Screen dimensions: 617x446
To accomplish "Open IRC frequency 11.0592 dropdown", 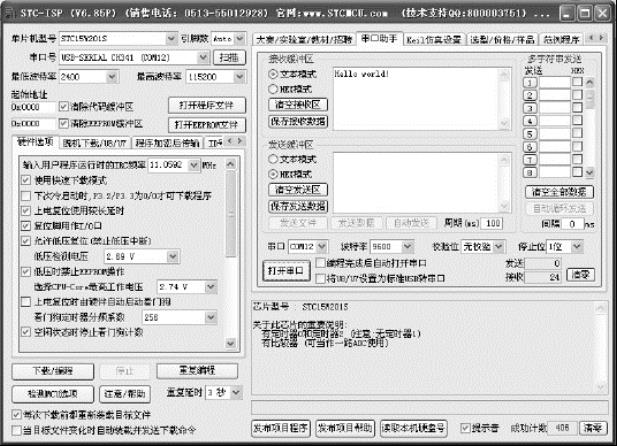I will pos(194,165).
